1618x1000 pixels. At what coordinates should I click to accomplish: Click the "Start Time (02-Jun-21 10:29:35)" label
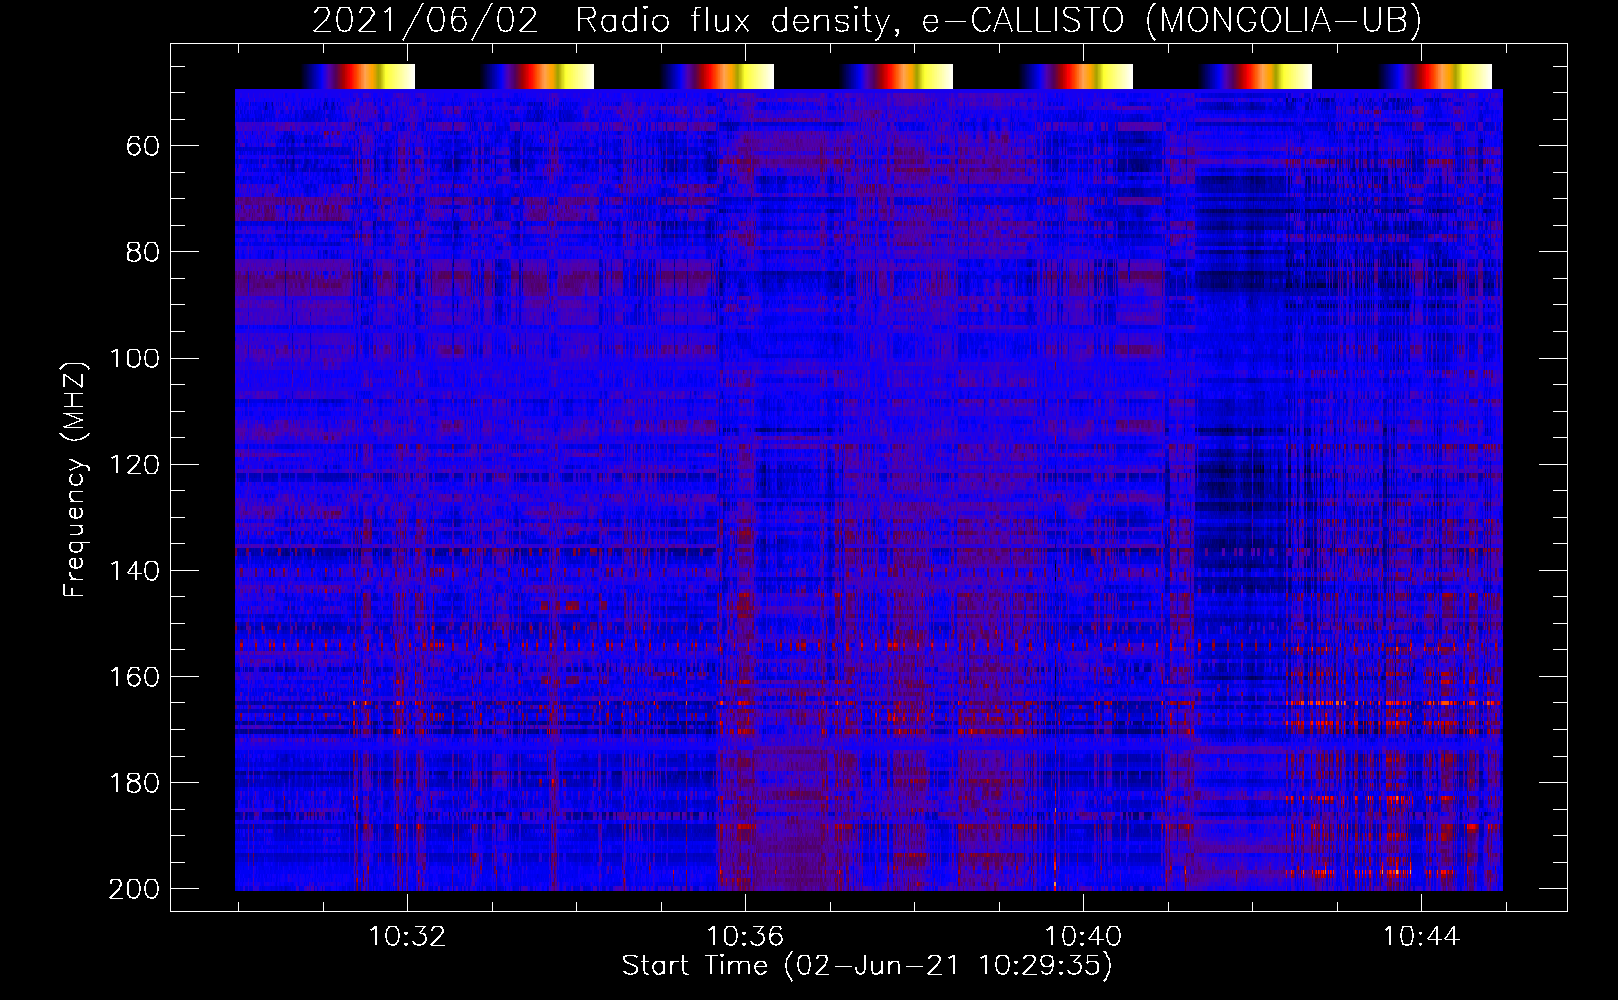pyautogui.click(x=867, y=966)
